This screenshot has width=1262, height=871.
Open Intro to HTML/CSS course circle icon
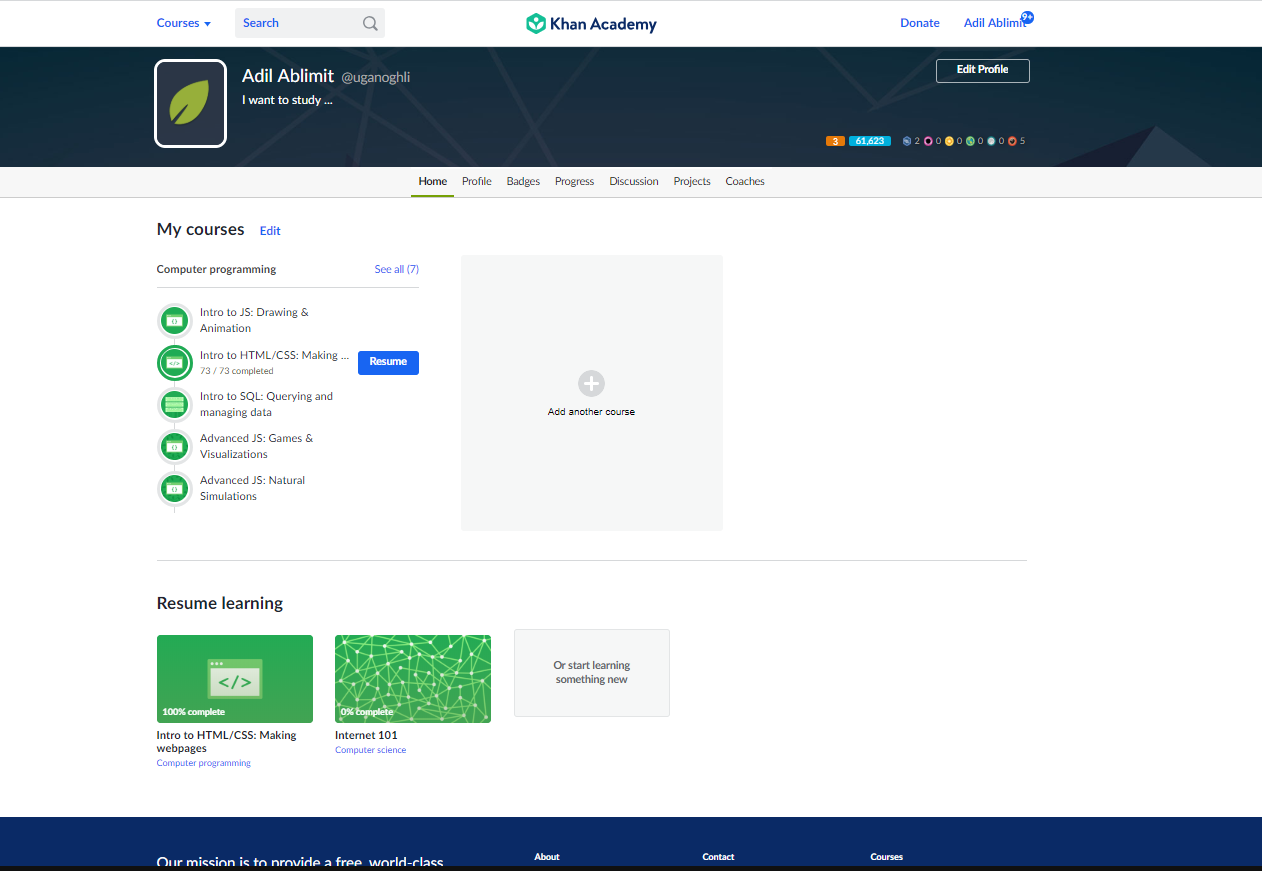pos(175,362)
